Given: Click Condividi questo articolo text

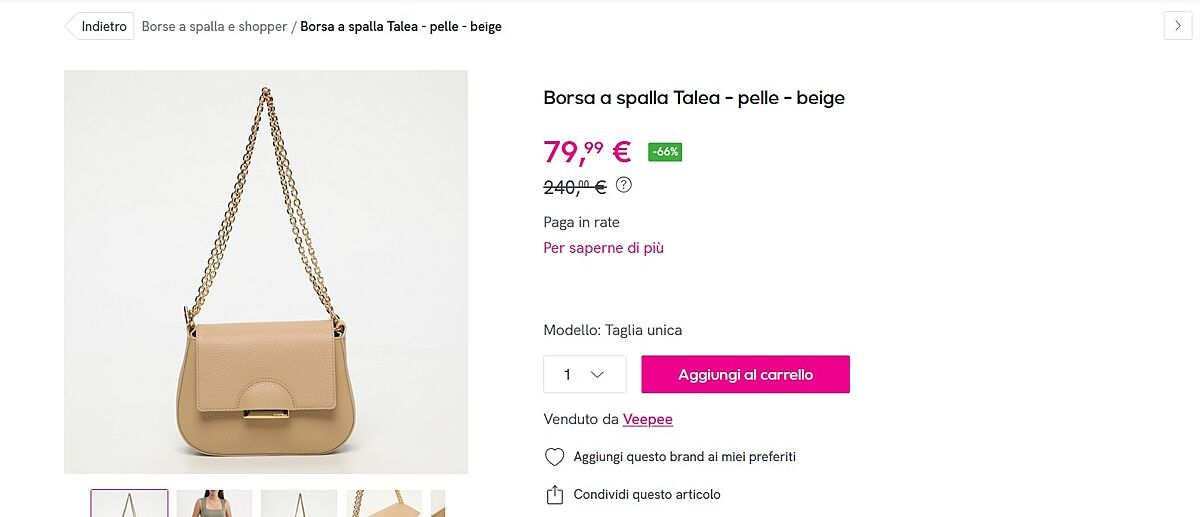Looking at the screenshot, I should pos(646,495).
